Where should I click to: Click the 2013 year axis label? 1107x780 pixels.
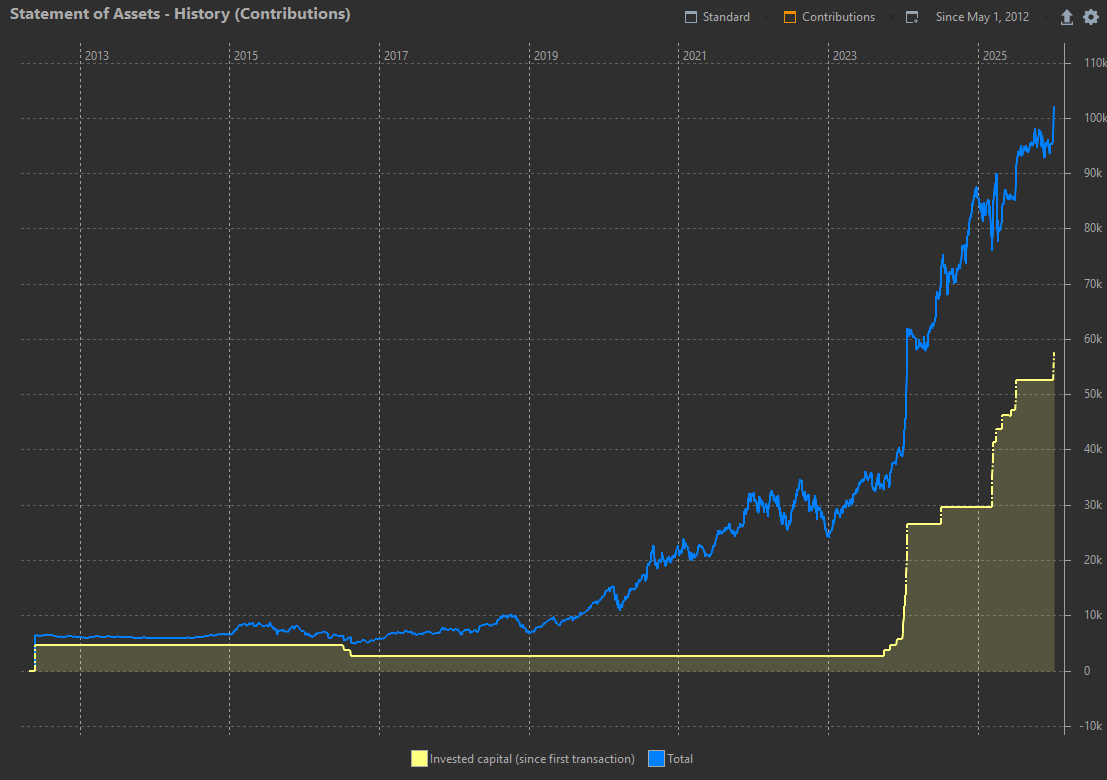(97, 56)
